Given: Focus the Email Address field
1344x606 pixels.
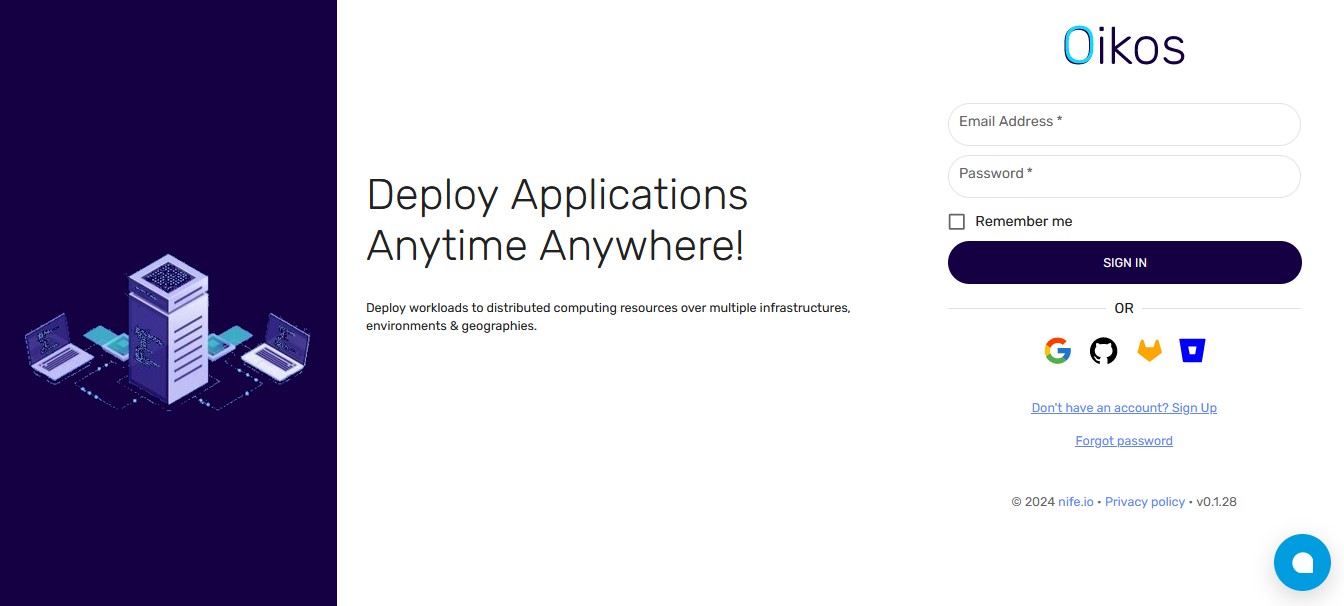Looking at the screenshot, I should click(1124, 125).
